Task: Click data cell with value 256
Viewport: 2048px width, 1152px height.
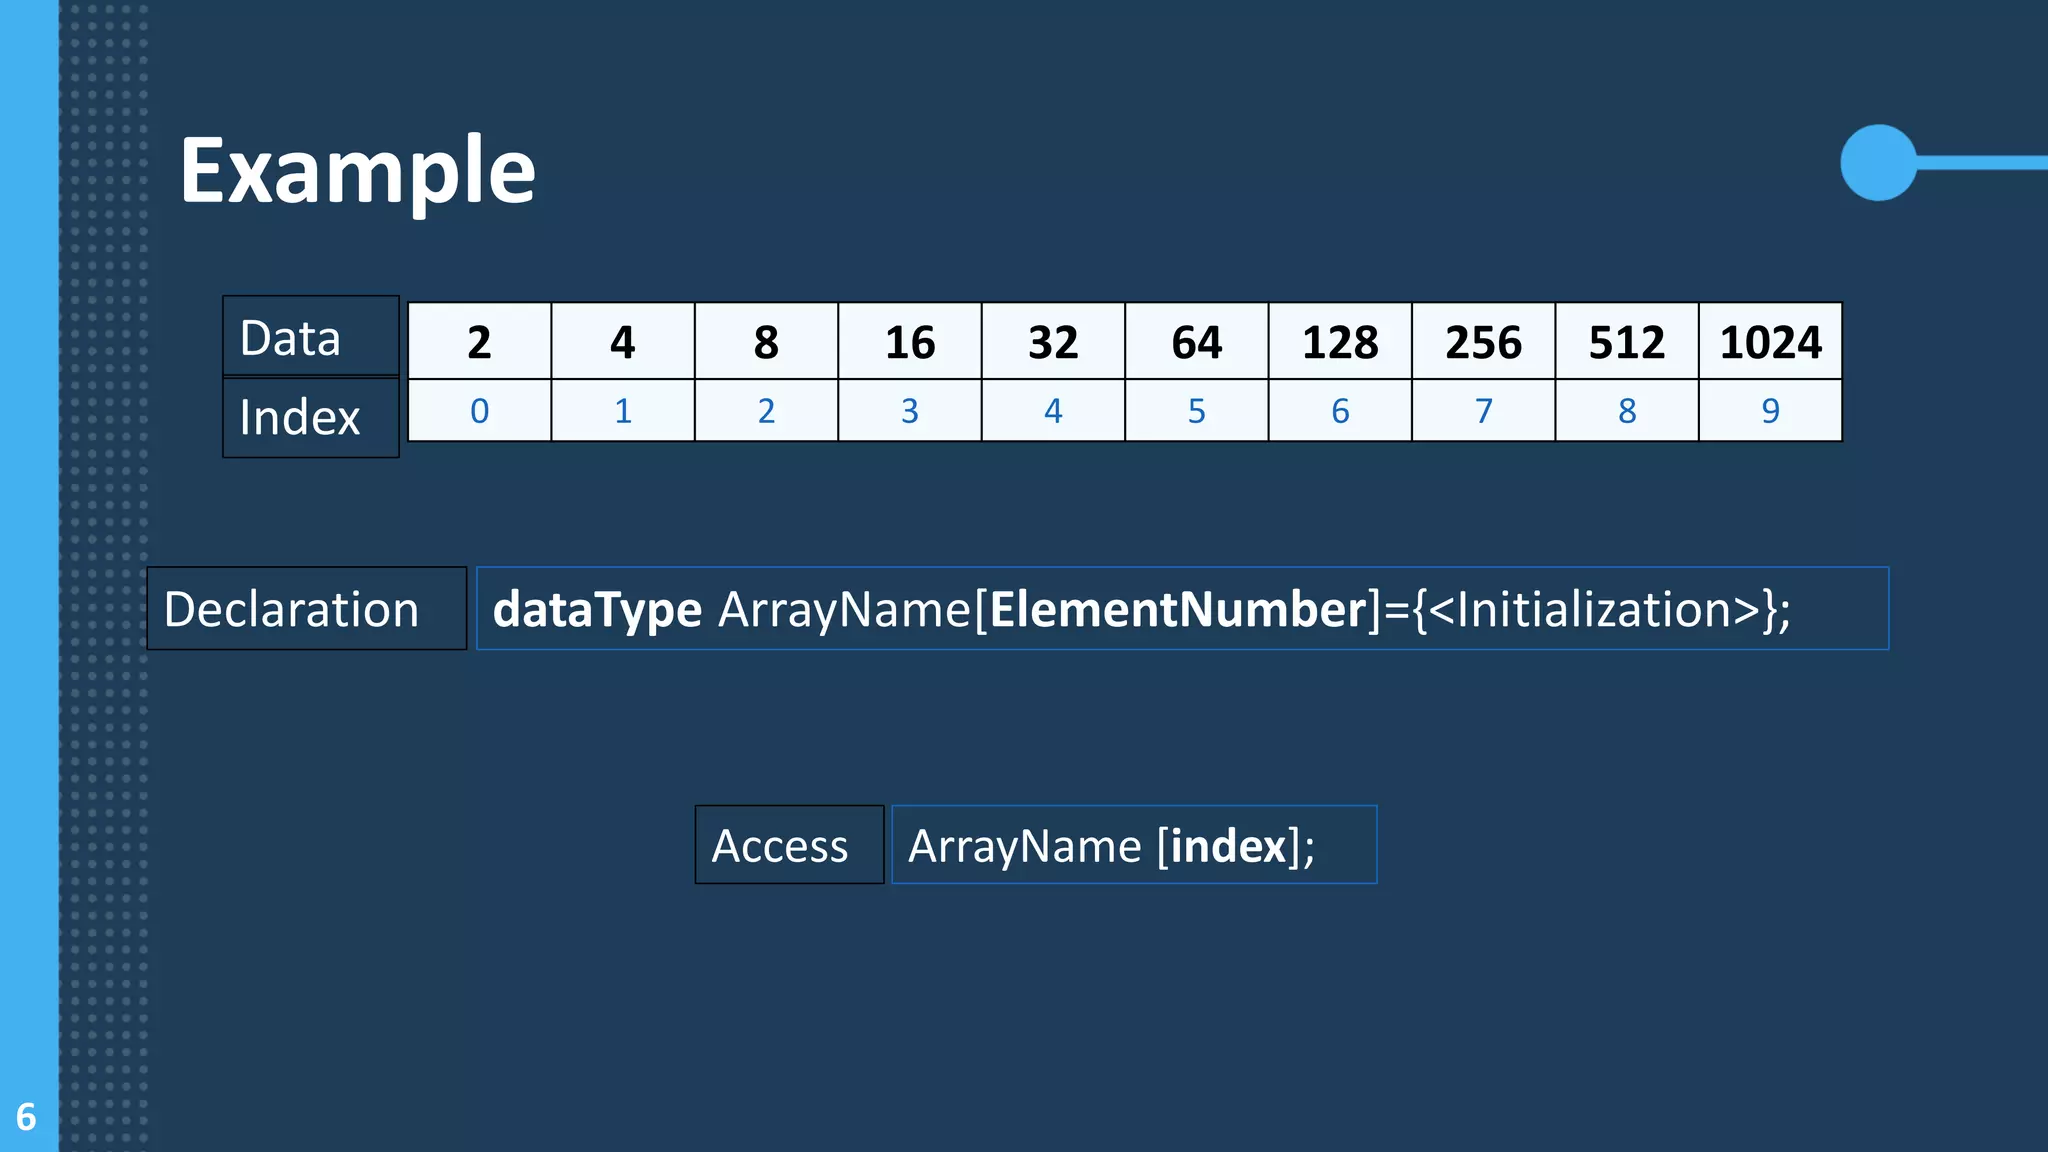Action: (1484, 342)
